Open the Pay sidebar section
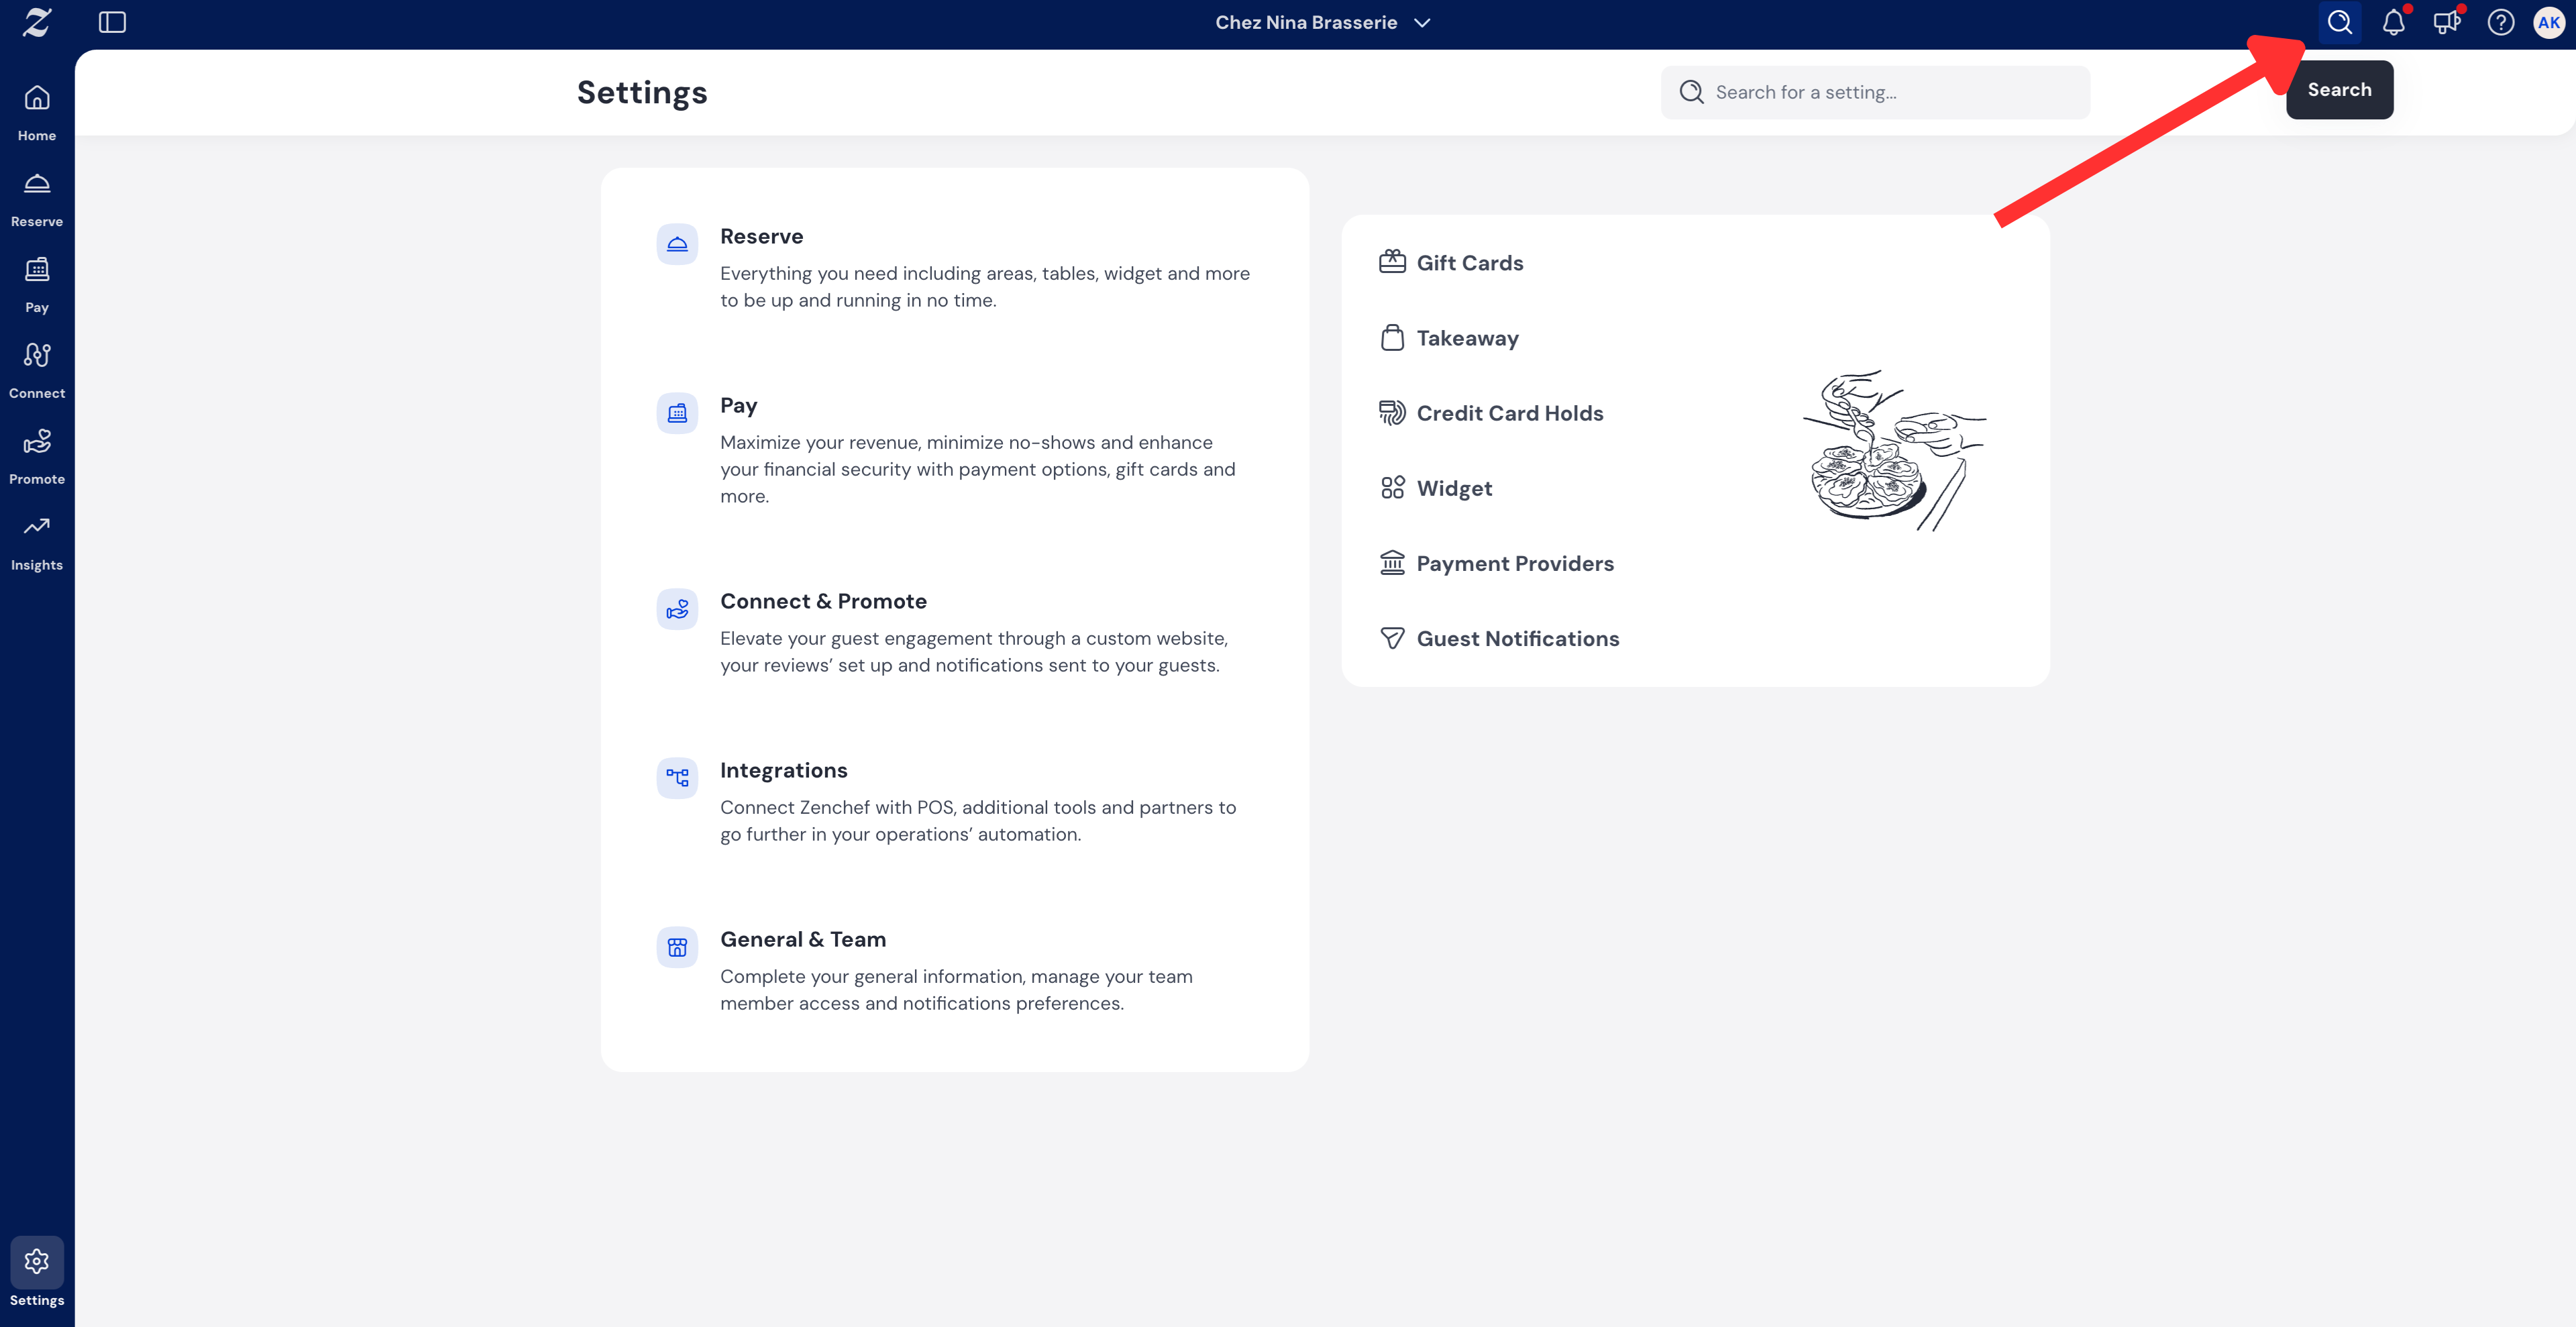Viewport: 2576px width, 1327px height. pos(37,284)
